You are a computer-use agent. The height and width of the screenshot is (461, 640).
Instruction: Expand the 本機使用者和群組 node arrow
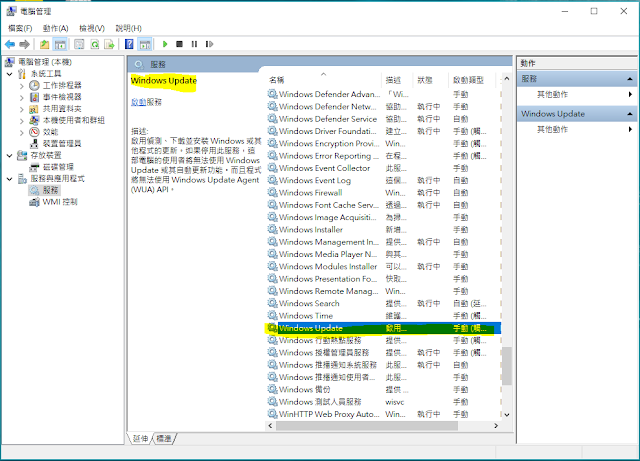[x=22, y=120]
